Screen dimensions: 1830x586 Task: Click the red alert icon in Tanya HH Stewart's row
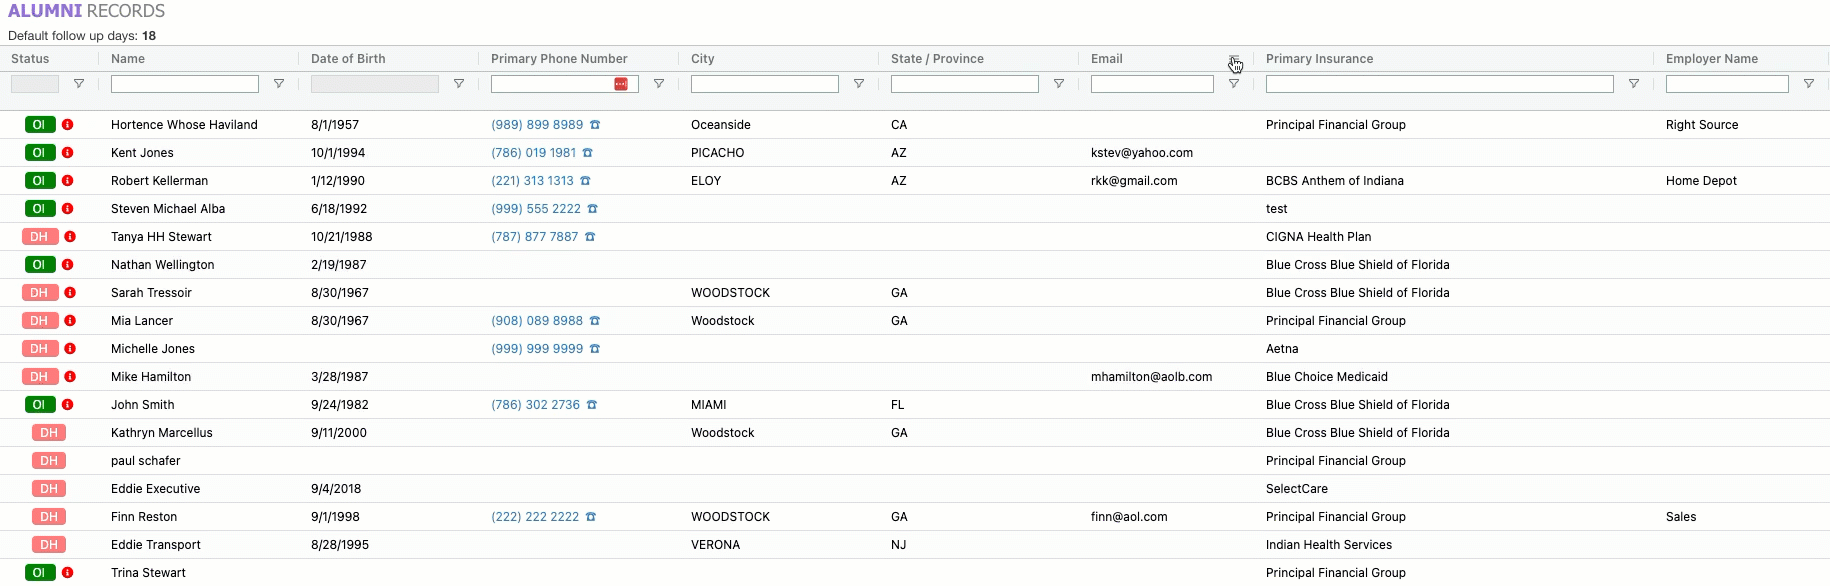70,237
